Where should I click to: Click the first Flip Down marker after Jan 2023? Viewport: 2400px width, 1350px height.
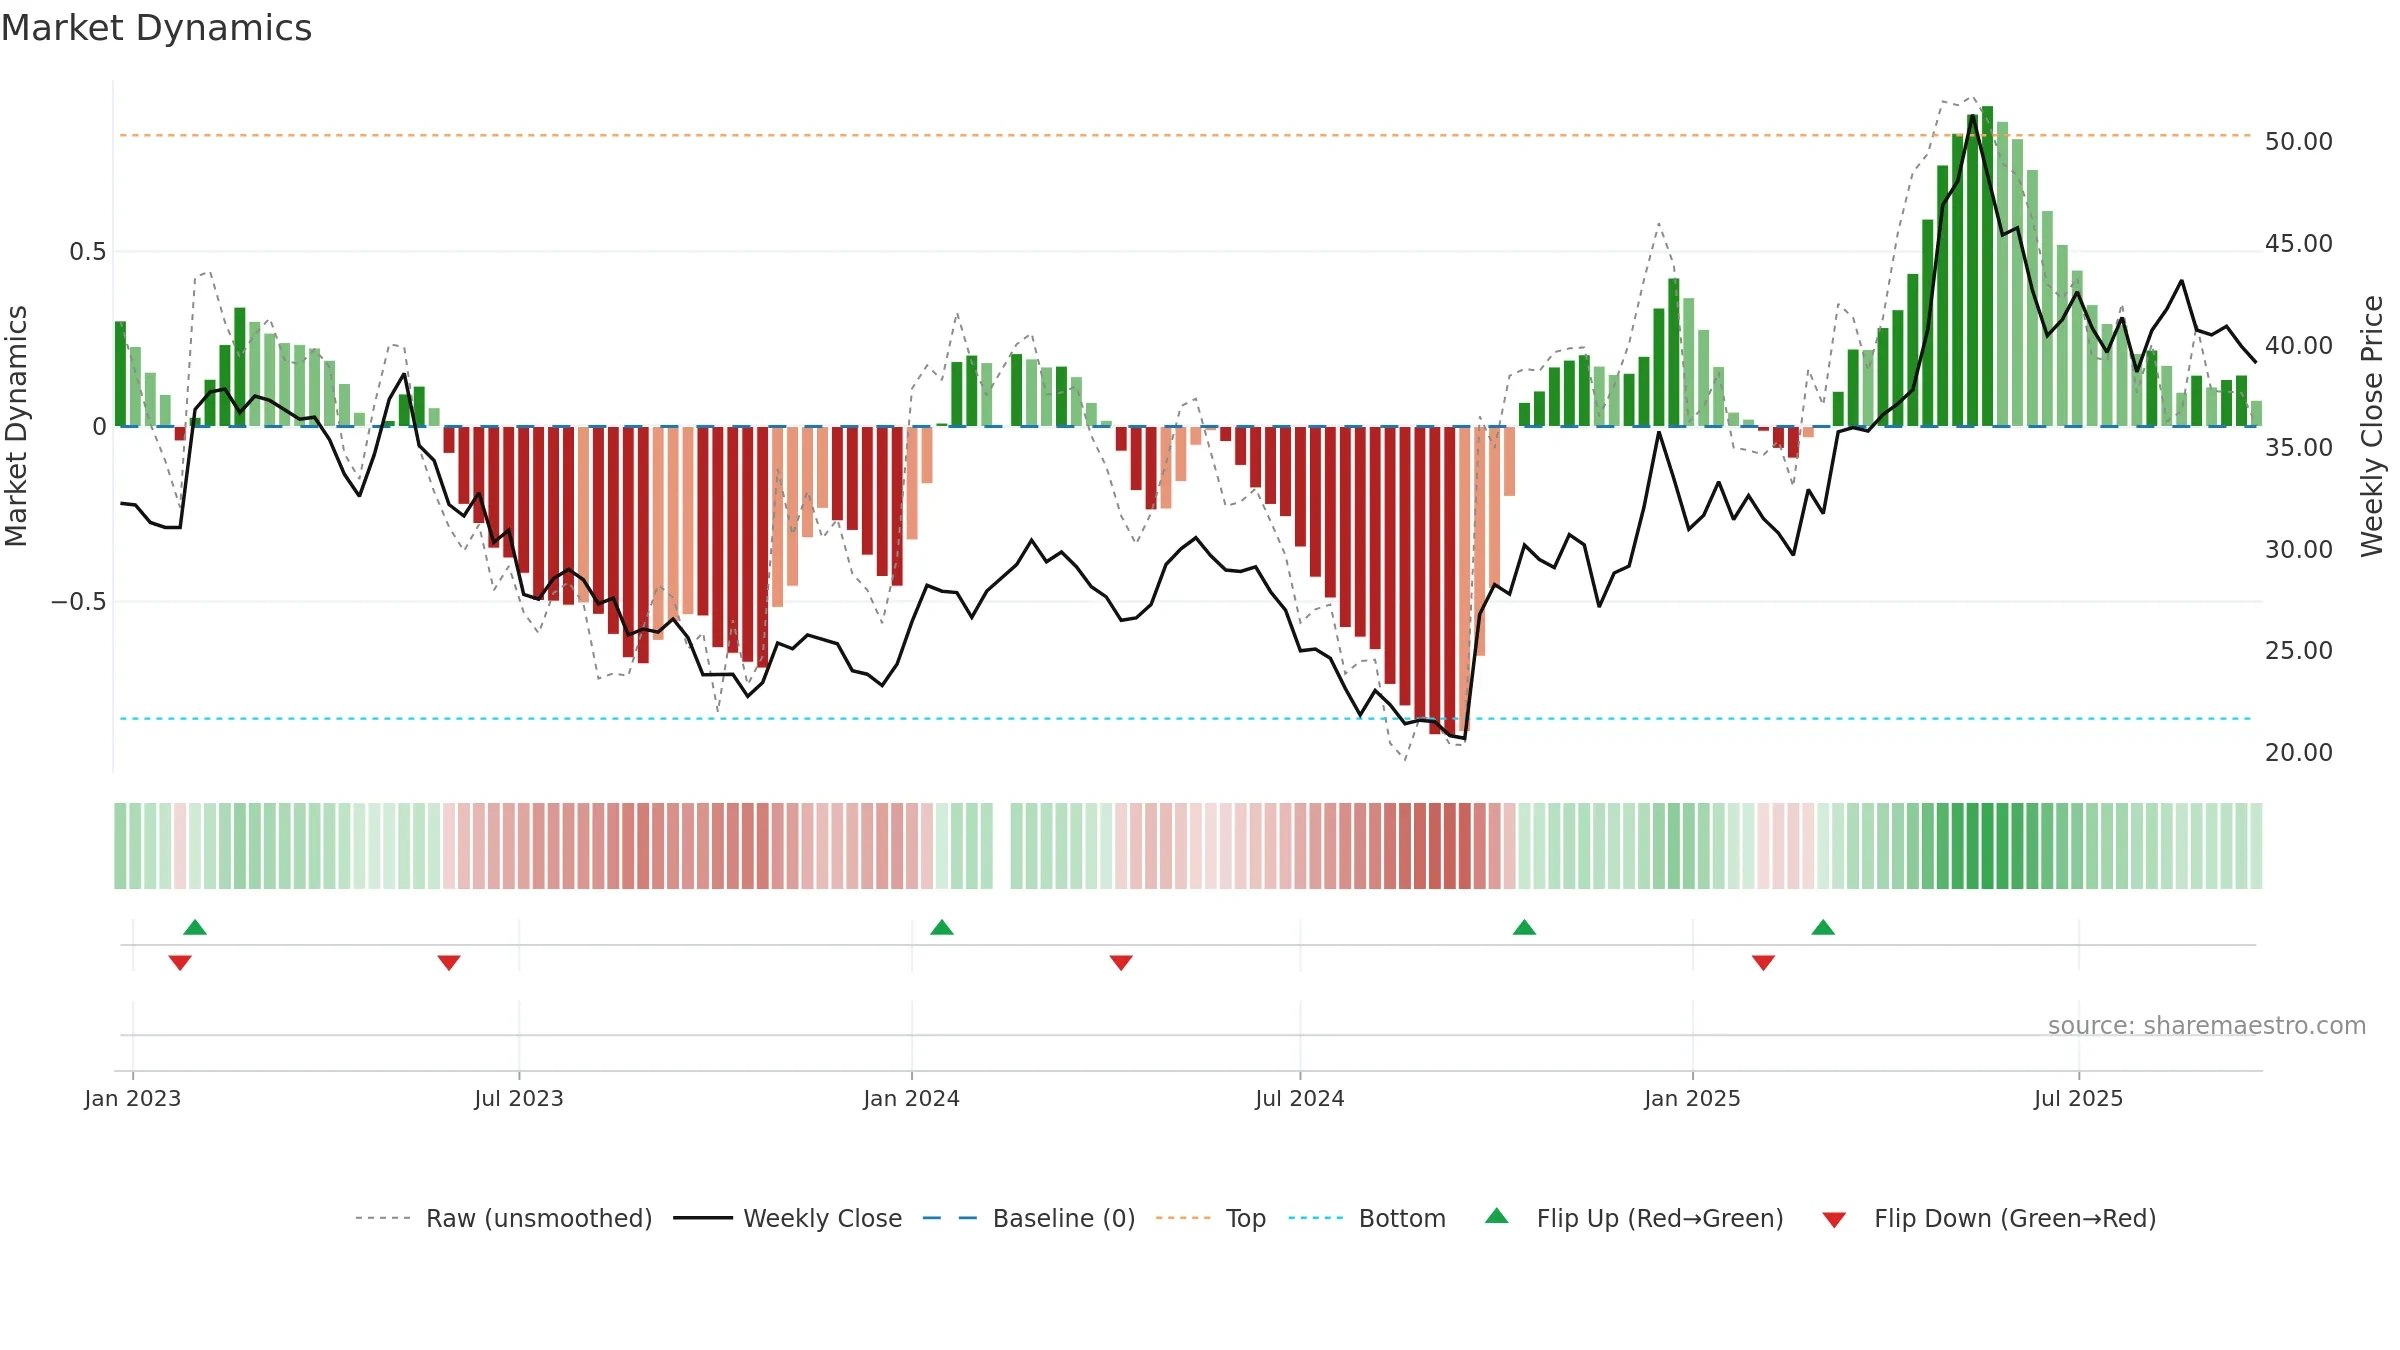coord(180,962)
